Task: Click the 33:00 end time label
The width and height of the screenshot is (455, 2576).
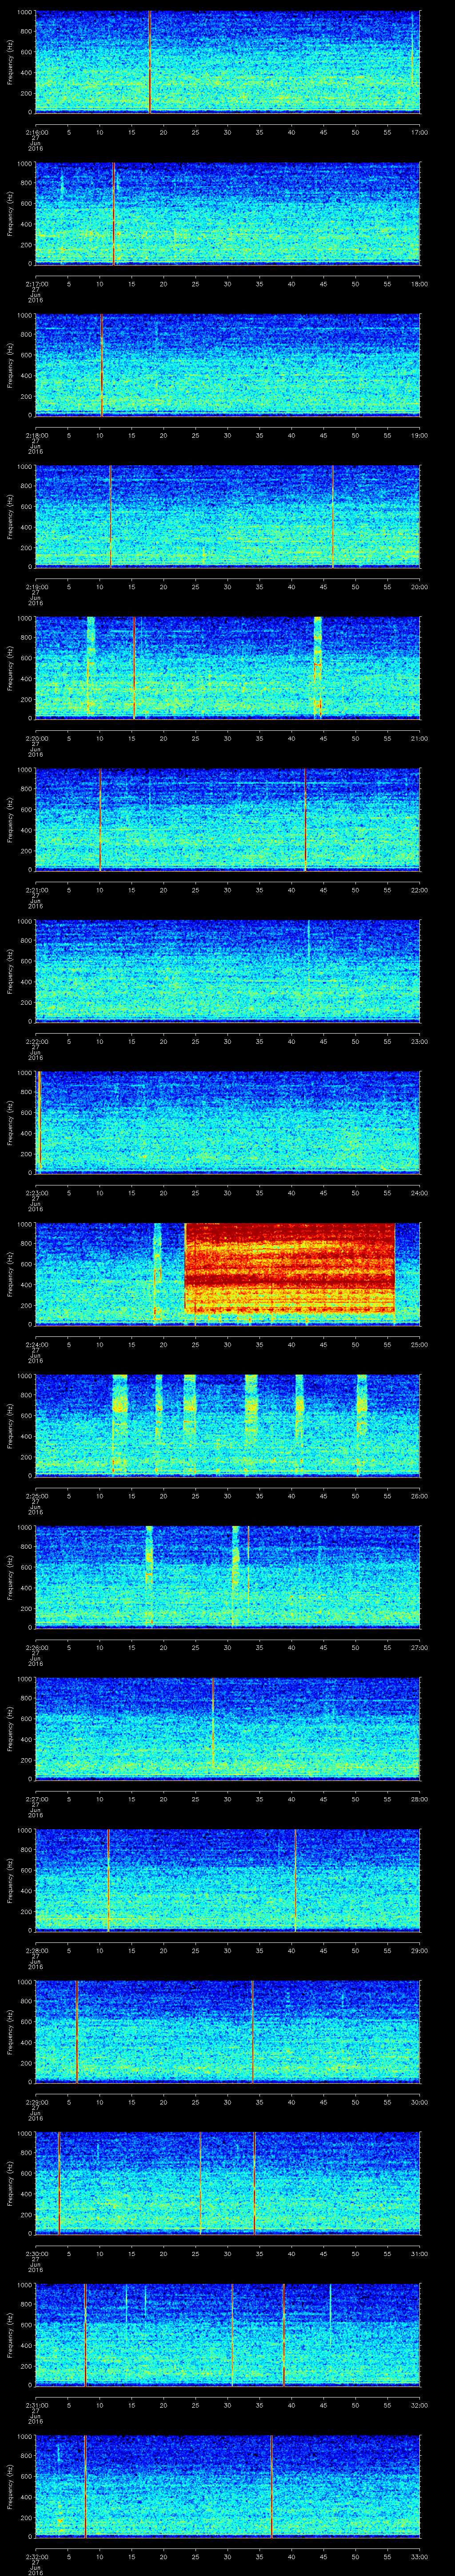Action: [x=419, y=2556]
